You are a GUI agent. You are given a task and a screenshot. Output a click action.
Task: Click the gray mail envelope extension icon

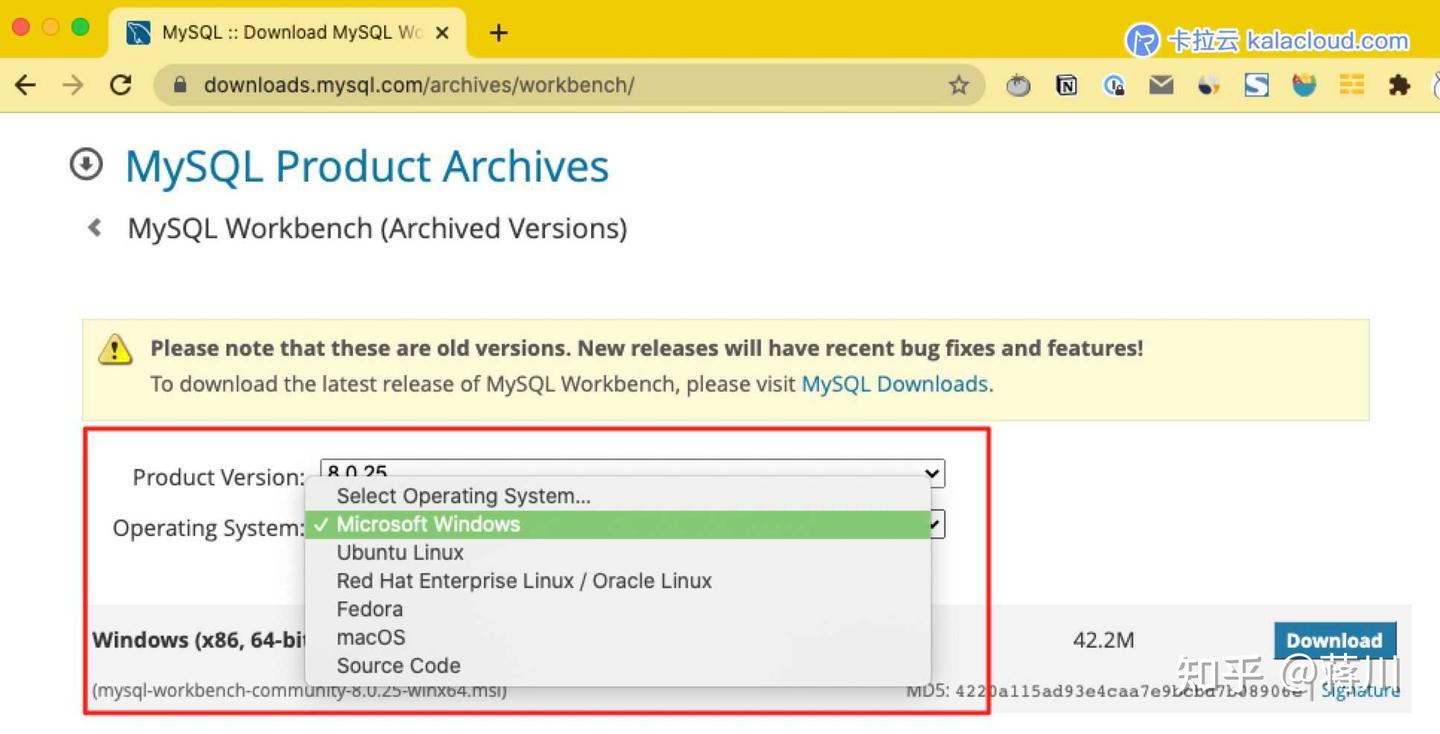[1161, 85]
